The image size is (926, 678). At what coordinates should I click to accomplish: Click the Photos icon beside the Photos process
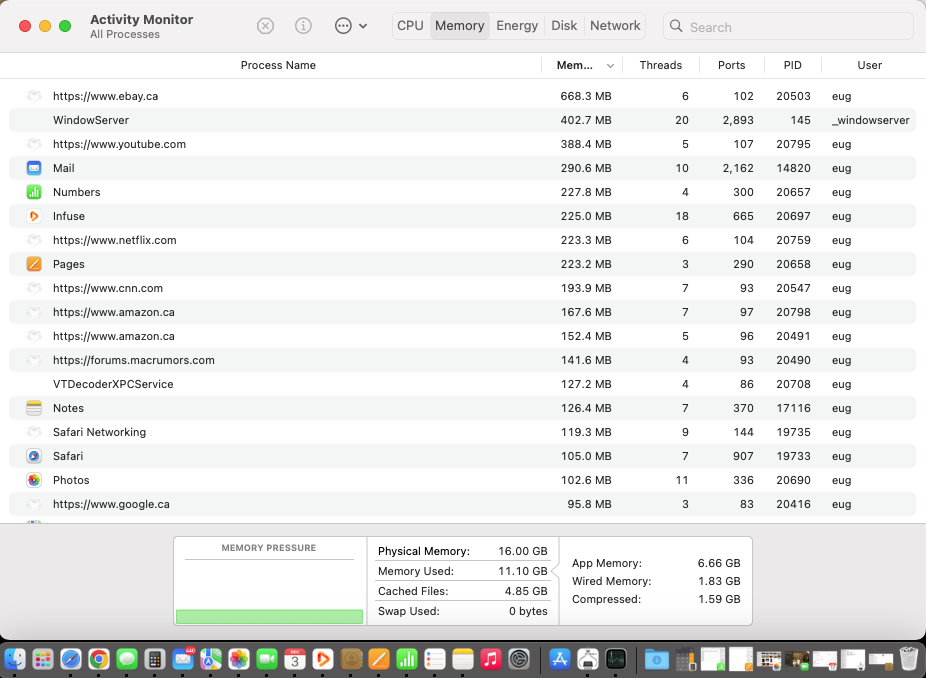click(x=33, y=480)
